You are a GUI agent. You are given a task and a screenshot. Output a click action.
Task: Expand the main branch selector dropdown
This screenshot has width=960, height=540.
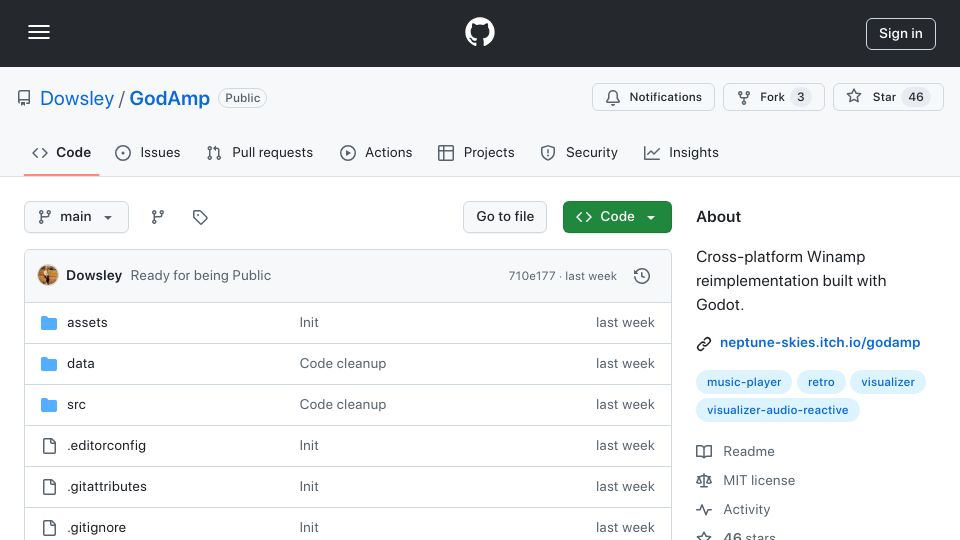77,217
